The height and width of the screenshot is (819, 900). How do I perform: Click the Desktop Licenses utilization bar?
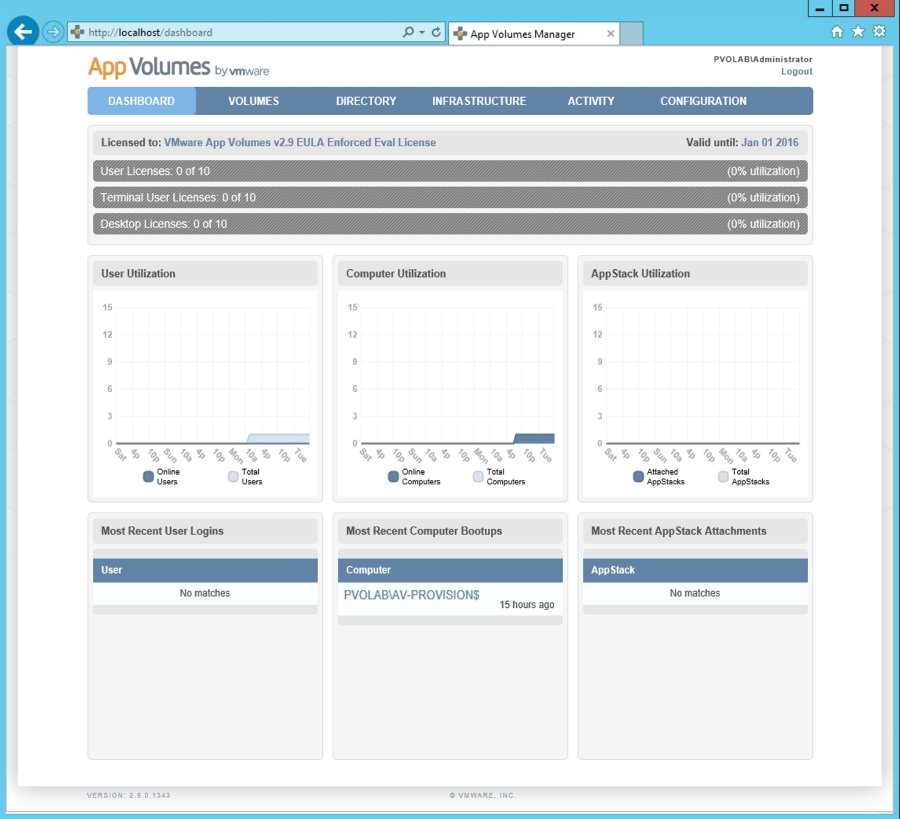[x=450, y=224]
